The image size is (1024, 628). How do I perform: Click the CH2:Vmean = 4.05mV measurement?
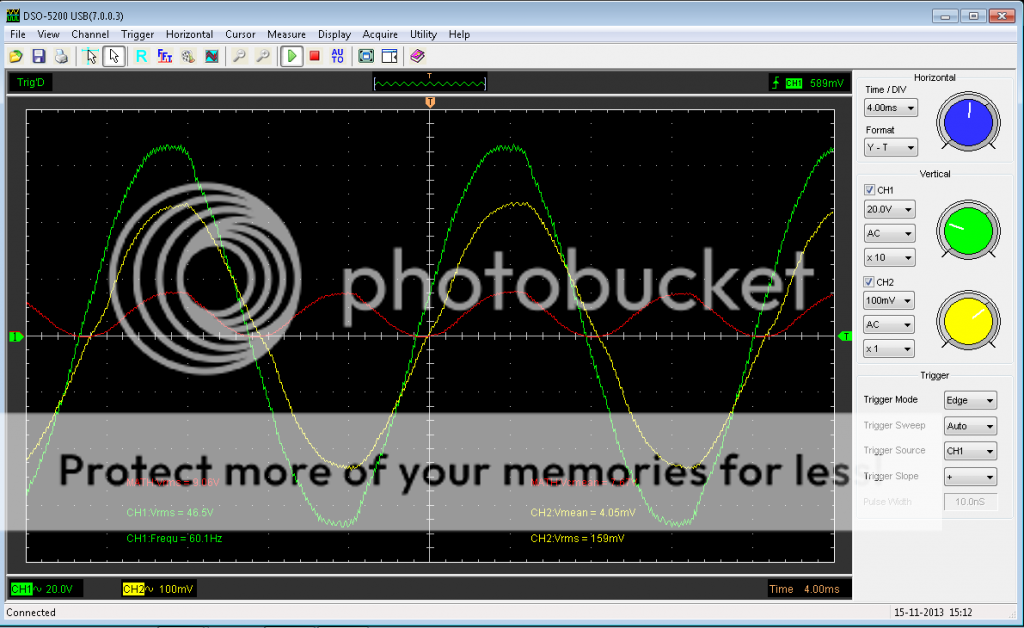point(583,513)
